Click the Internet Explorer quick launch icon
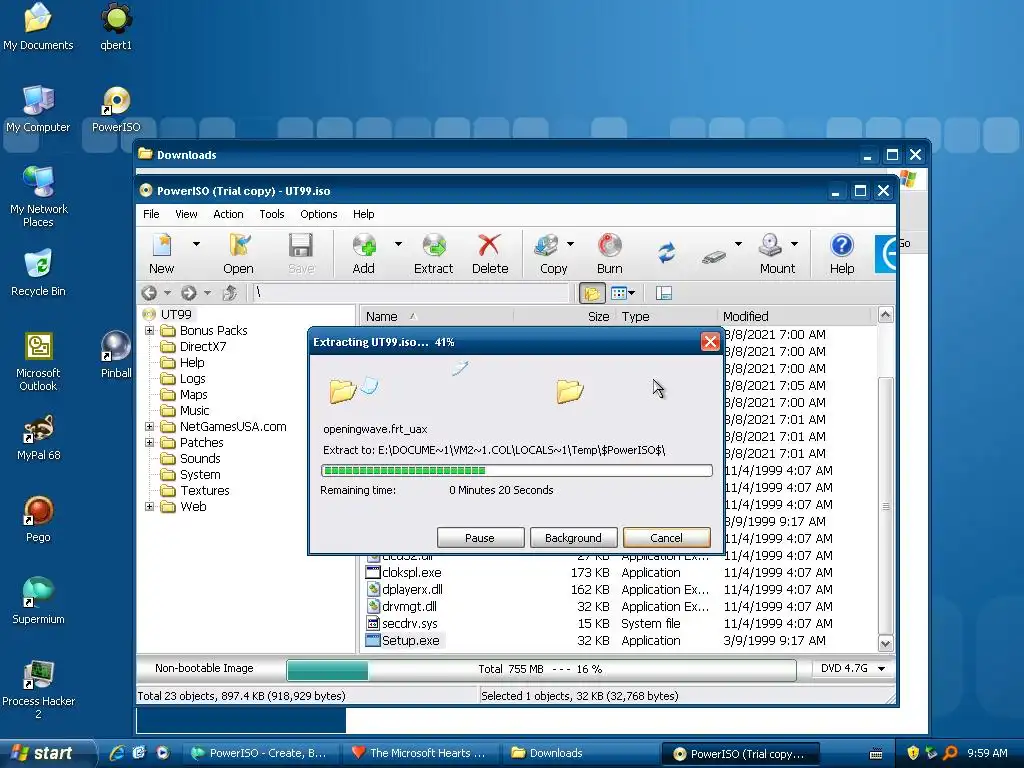Screen dimensions: 1024x768 pyautogui.click(x=117, y=753)
